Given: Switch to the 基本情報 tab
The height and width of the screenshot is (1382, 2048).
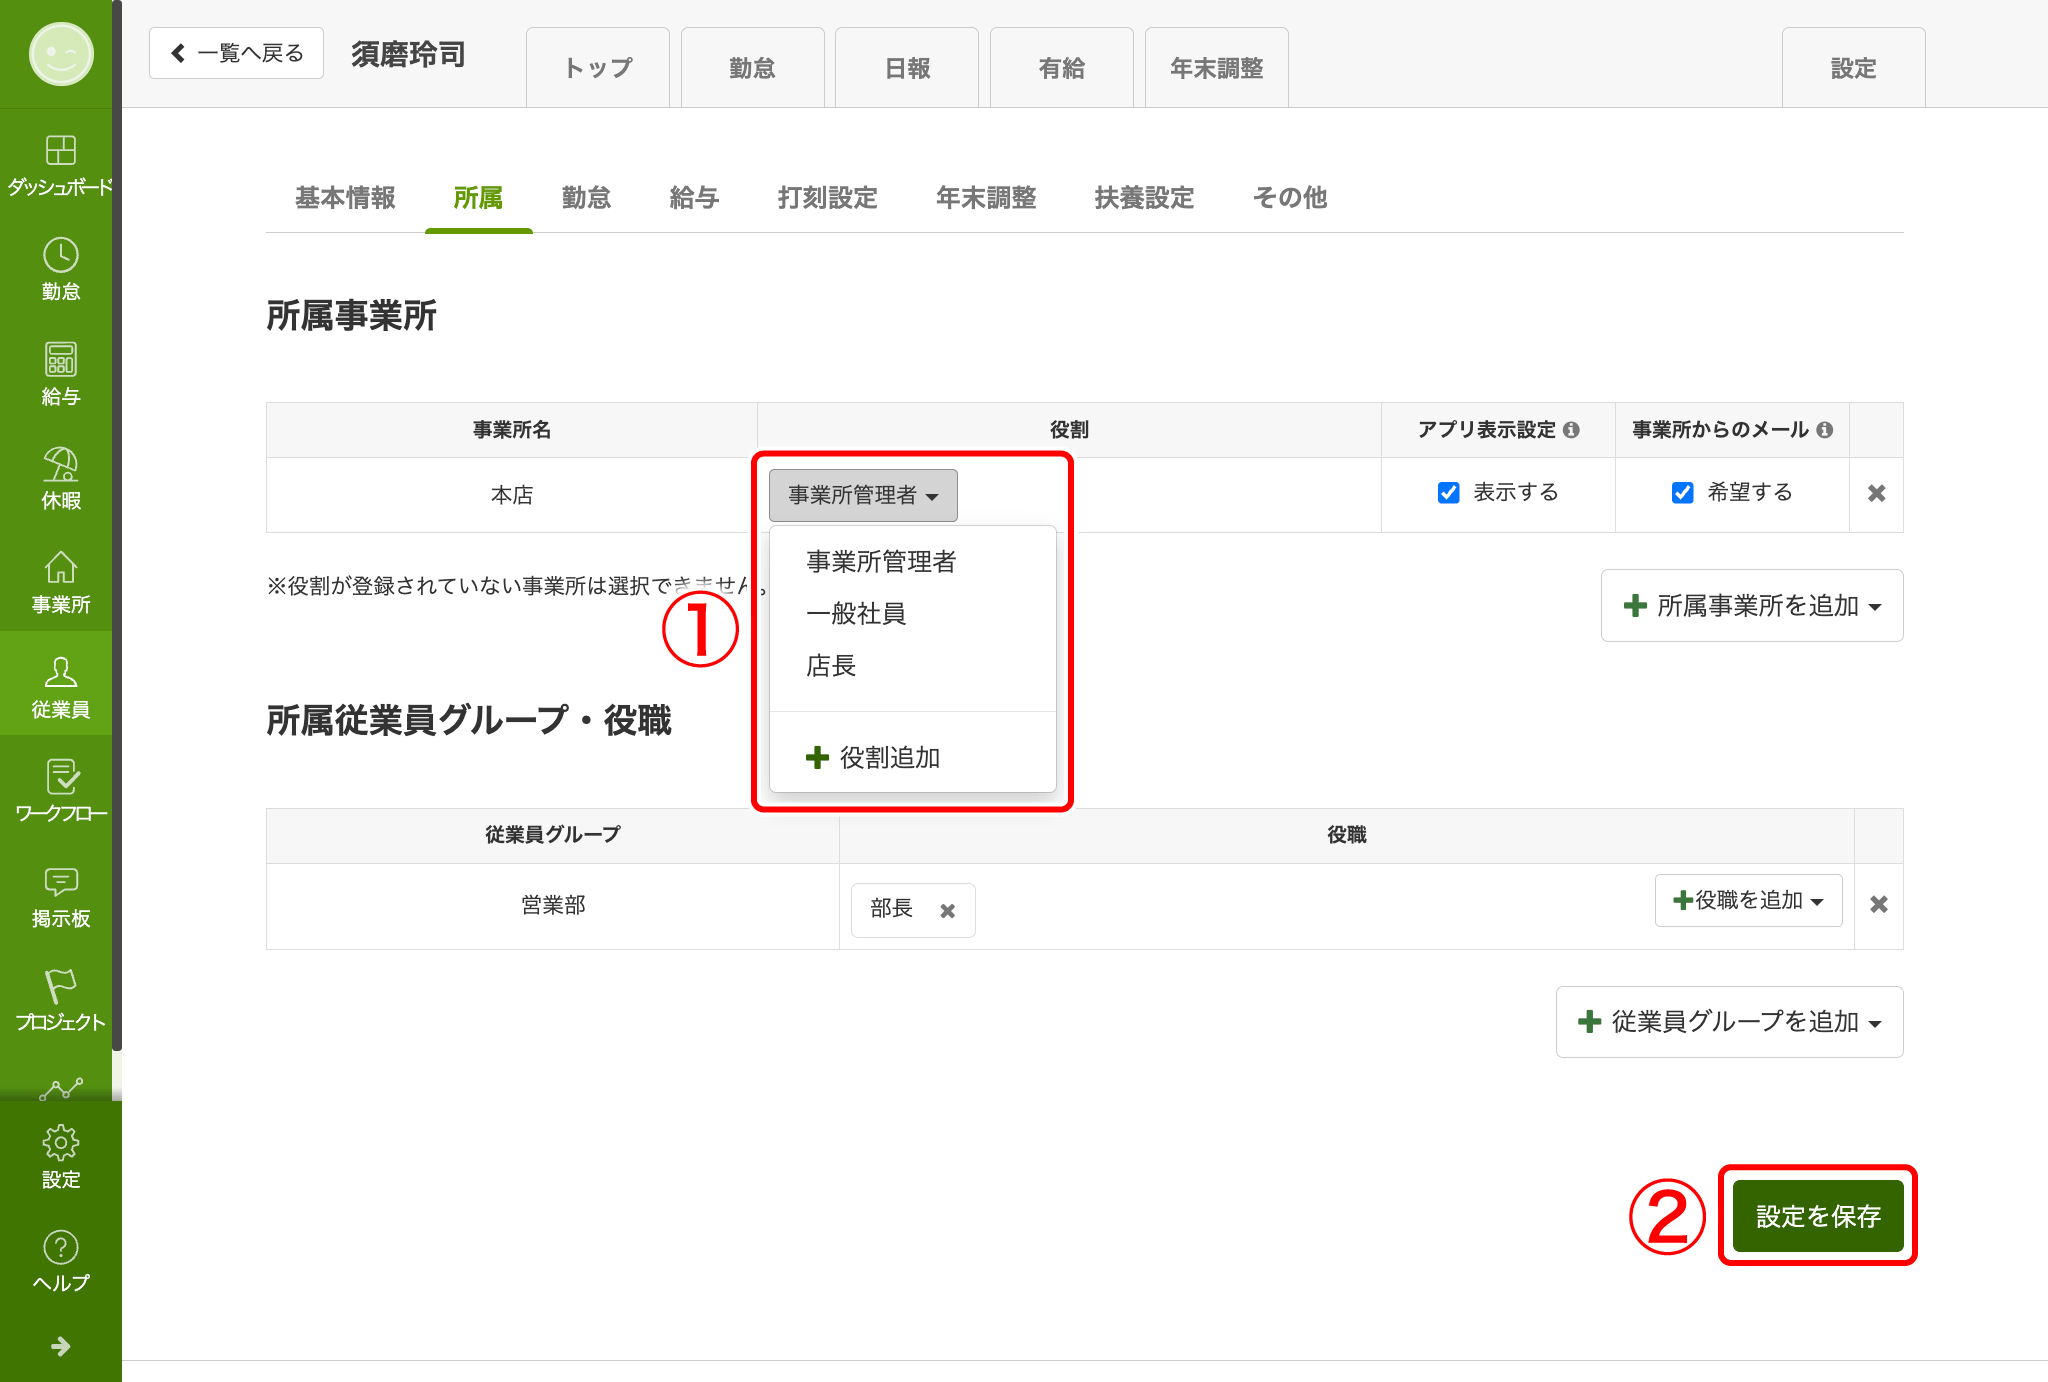Looking at the screenshot, I should [345, 198].
